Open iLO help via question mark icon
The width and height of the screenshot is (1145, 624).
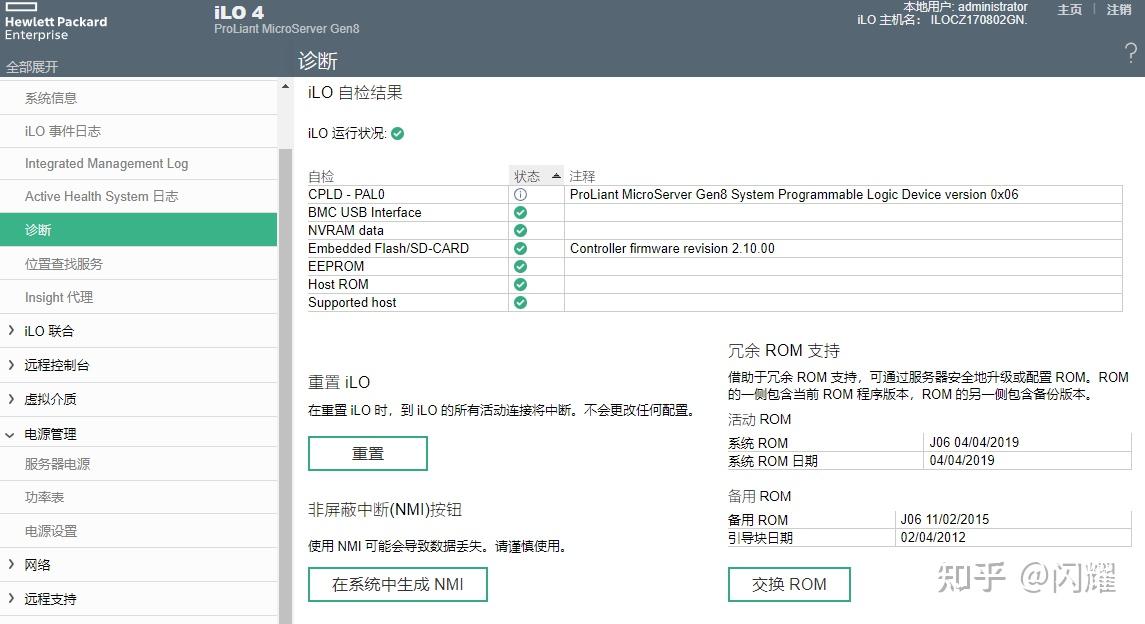pyautogui.click(x=1131, y=51)
